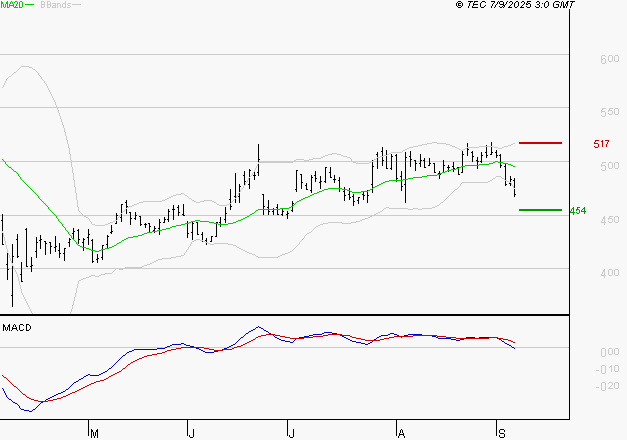
Task: Select the 500 price axis label
Action: pyautogui.click(x=609, y=166)
